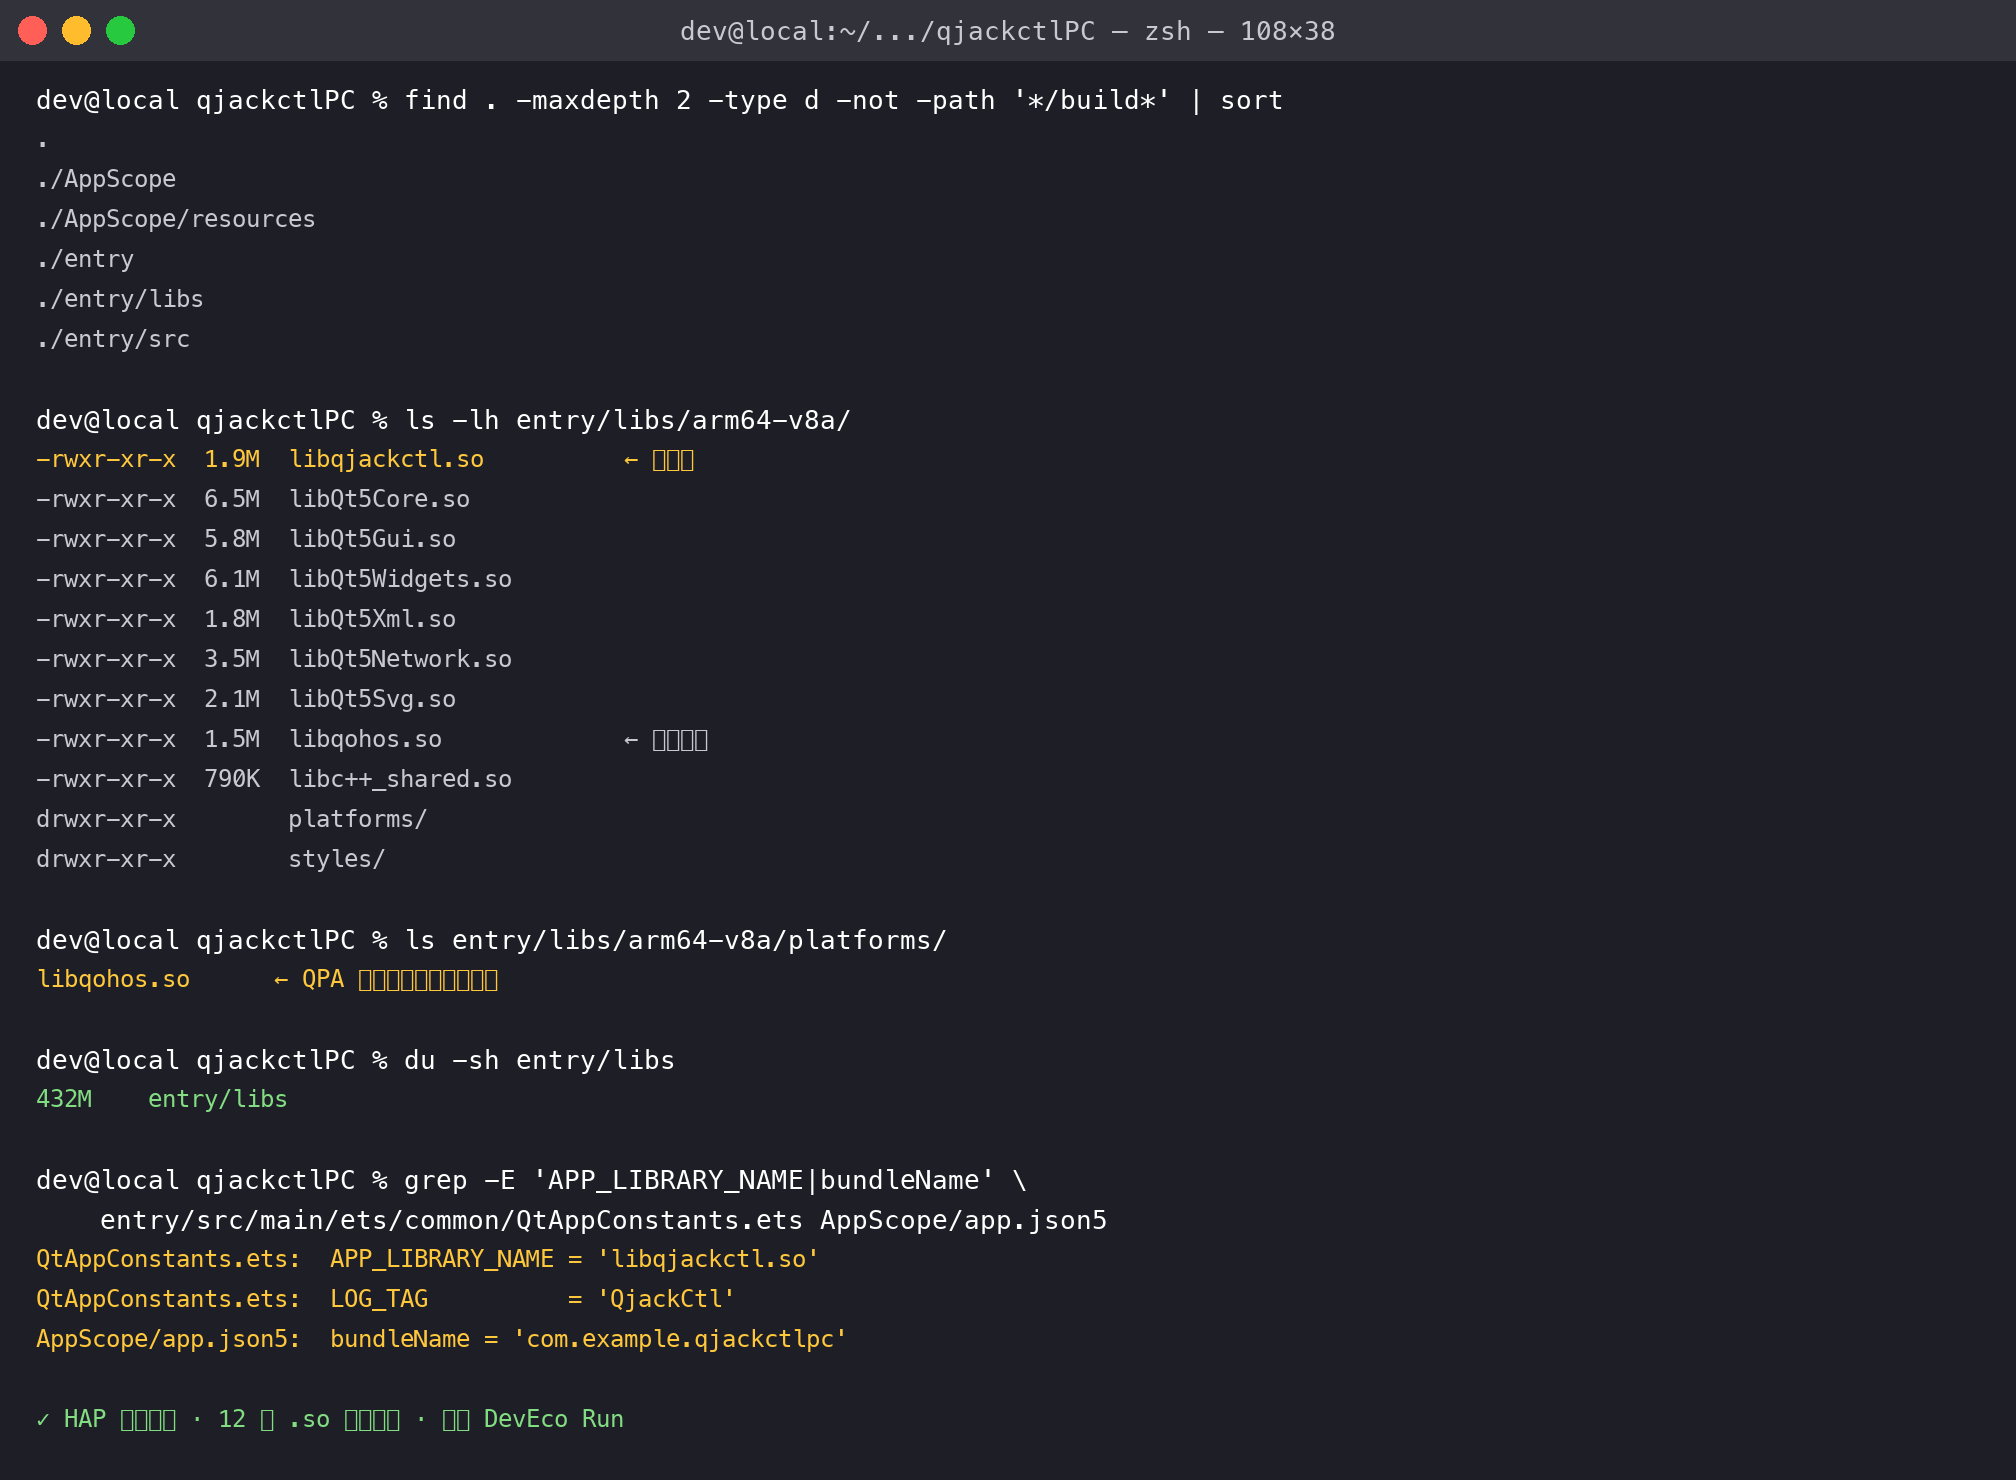Select the ./entry directory line
Viewport: 2016px width, 1480px height.
click(x=85, y=259)
